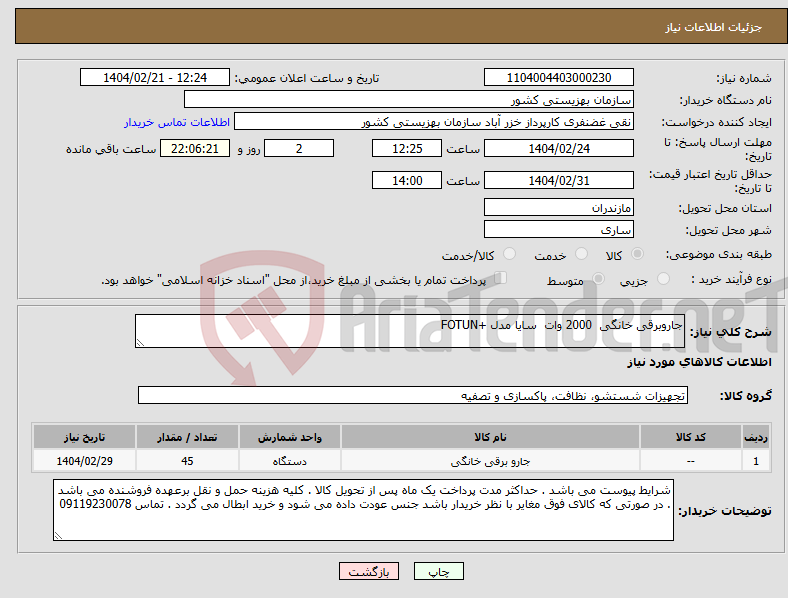788x598 pixels.
Task: Click the شرح کلی نیاز text area
Action: [x=410, y=331]
